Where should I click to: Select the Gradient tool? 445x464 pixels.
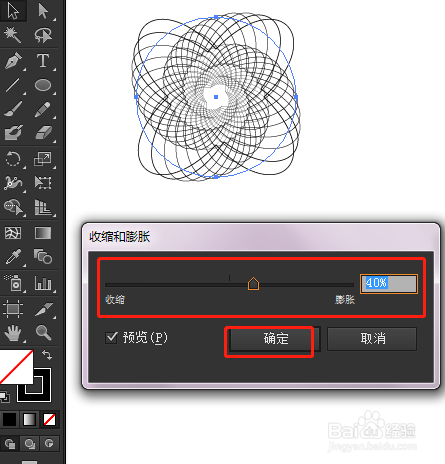[43, 233]
